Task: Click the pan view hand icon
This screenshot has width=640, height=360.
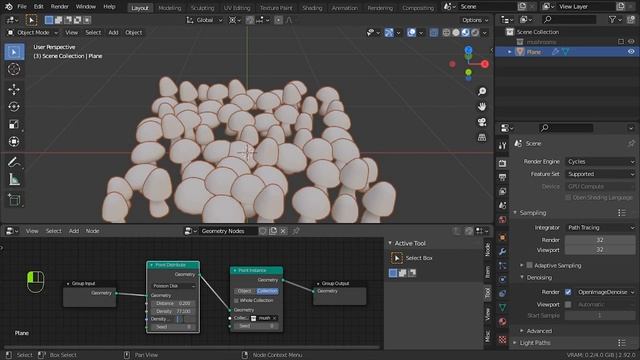Action: 482,107
